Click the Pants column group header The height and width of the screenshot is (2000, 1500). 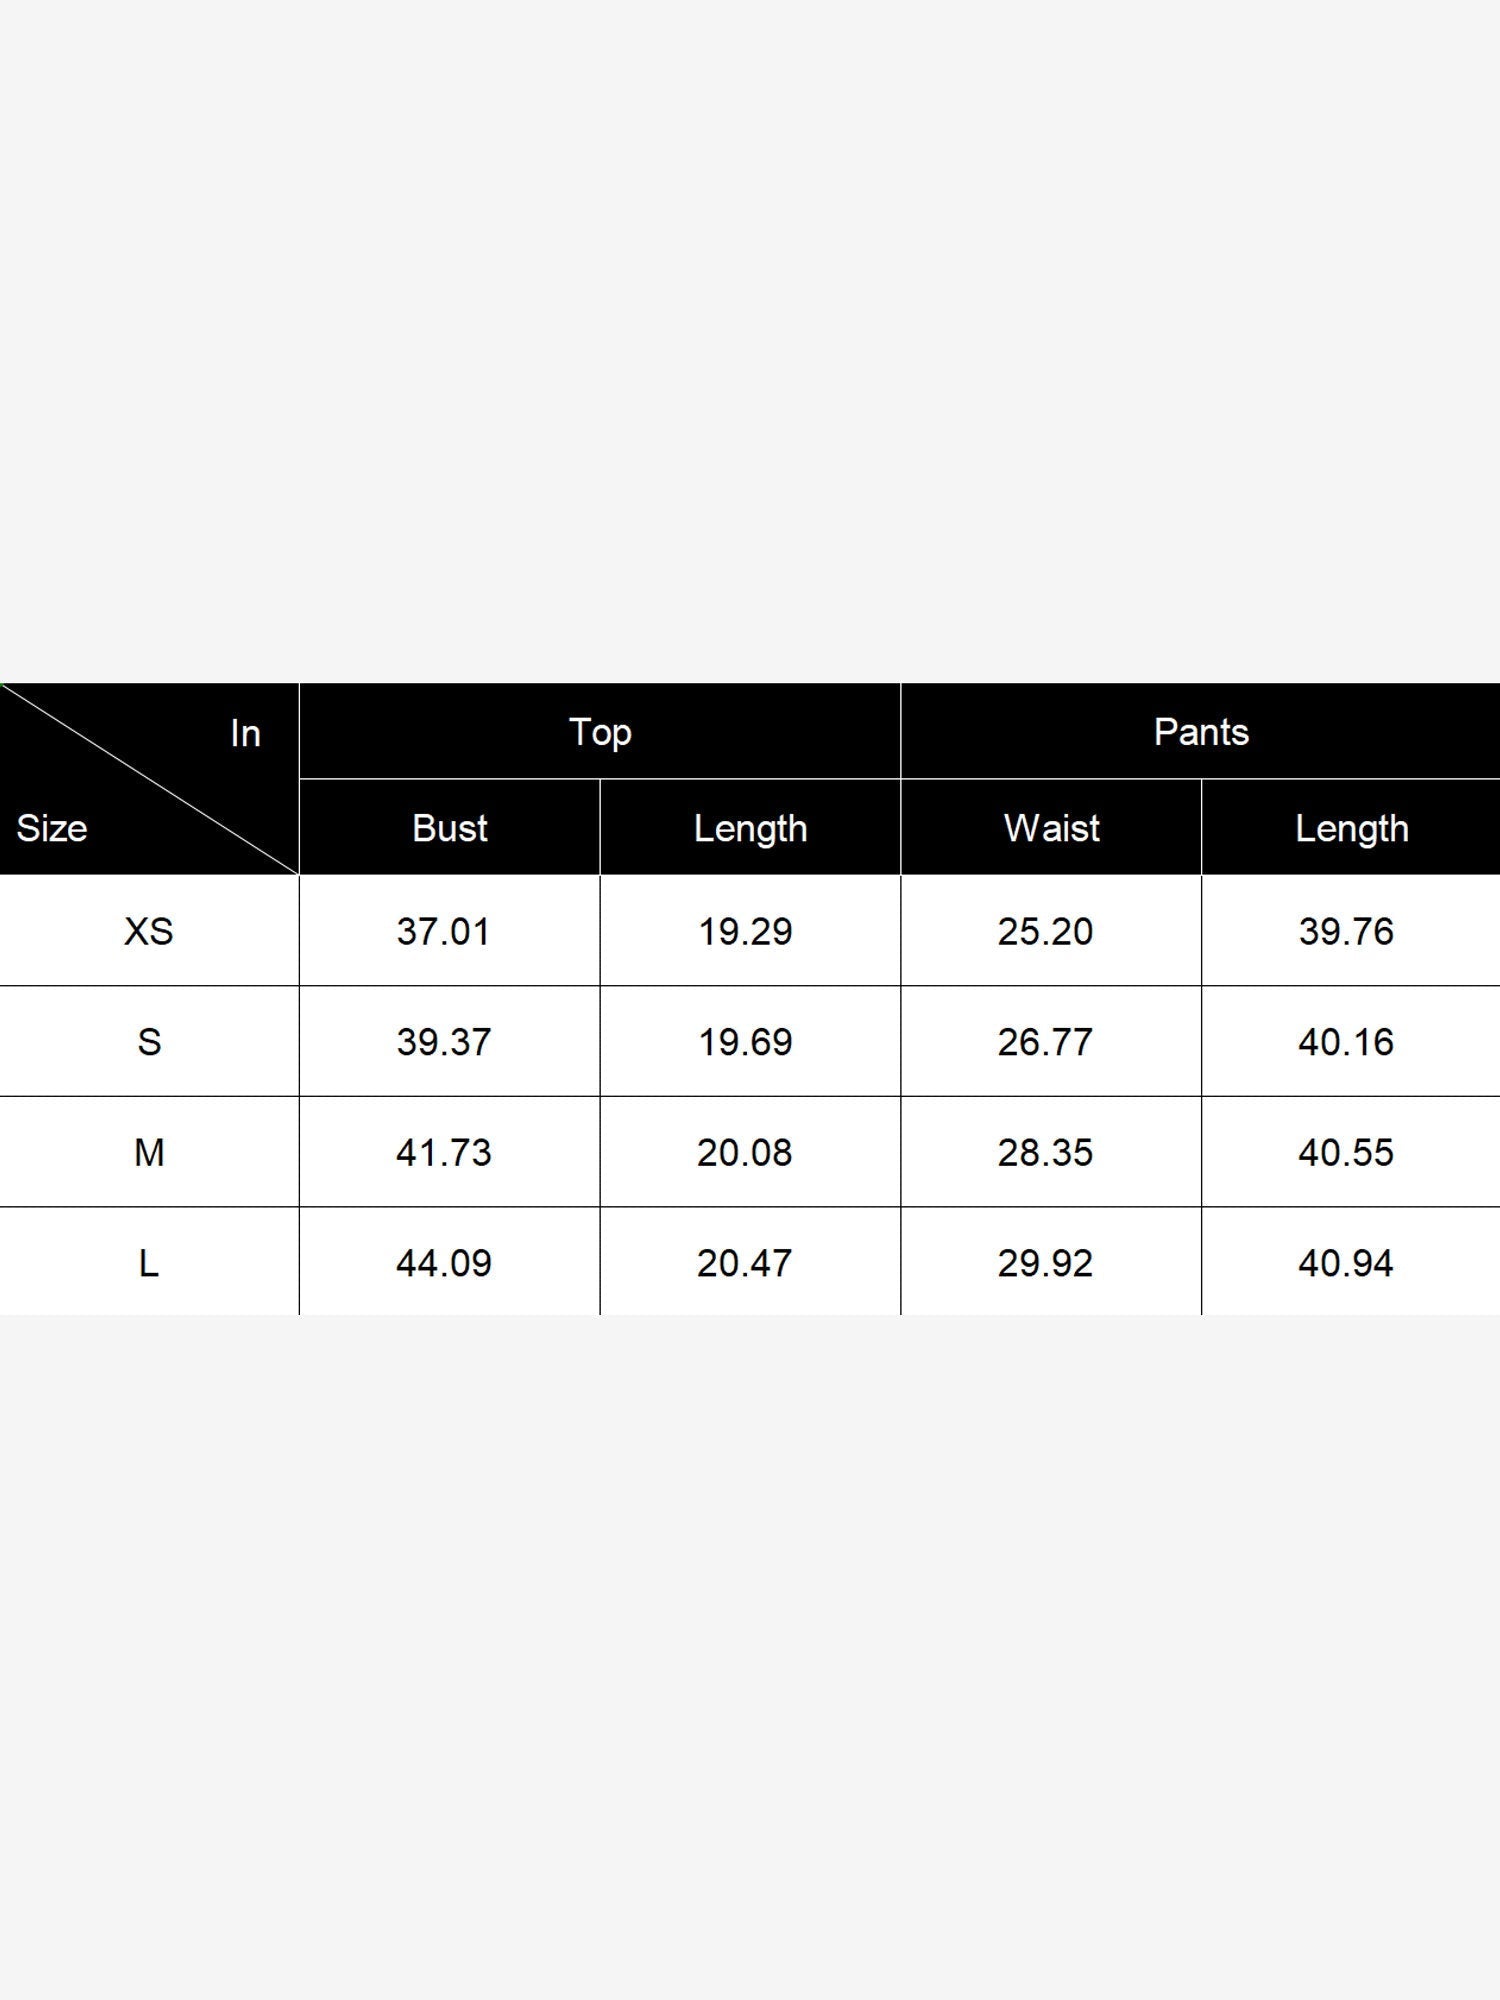point(1201,732)
